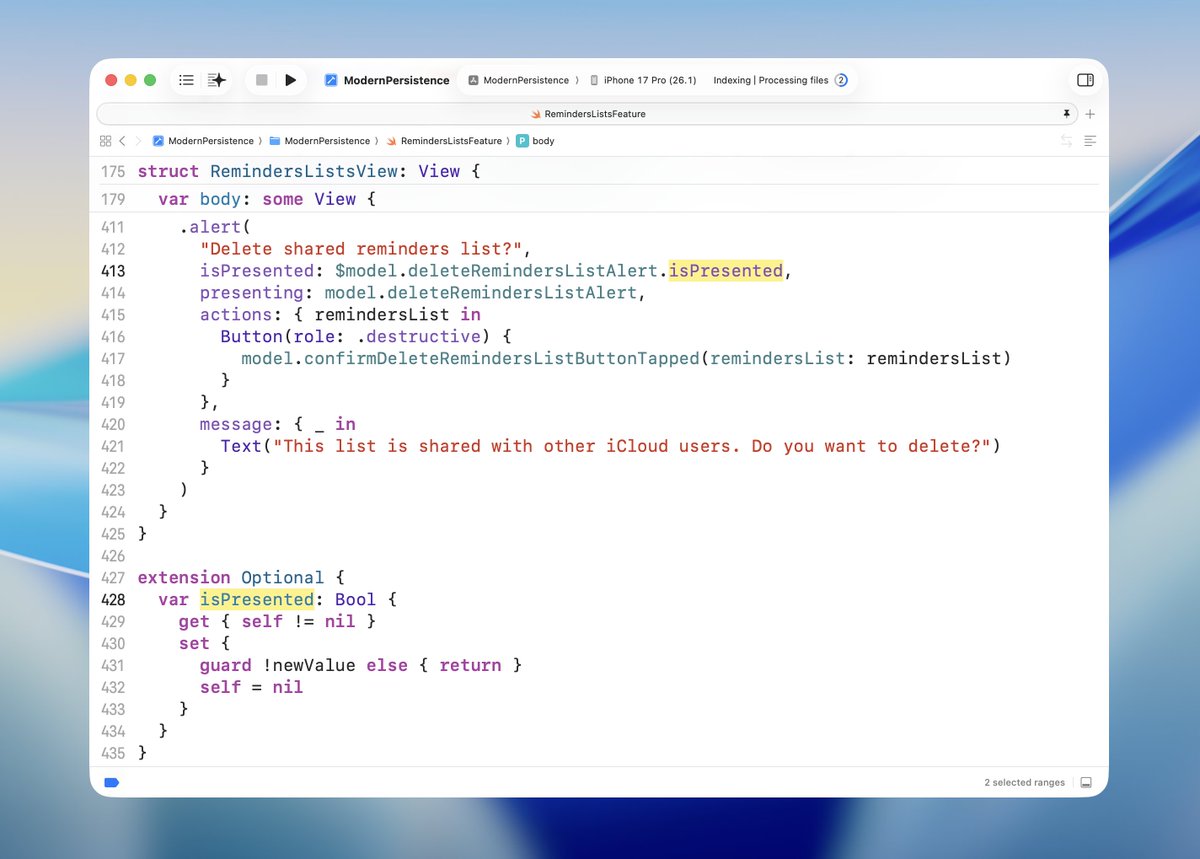Open ModernPersistence folder breadcrumb
This screenshot has height=859, width=1200.
point(319,141)
